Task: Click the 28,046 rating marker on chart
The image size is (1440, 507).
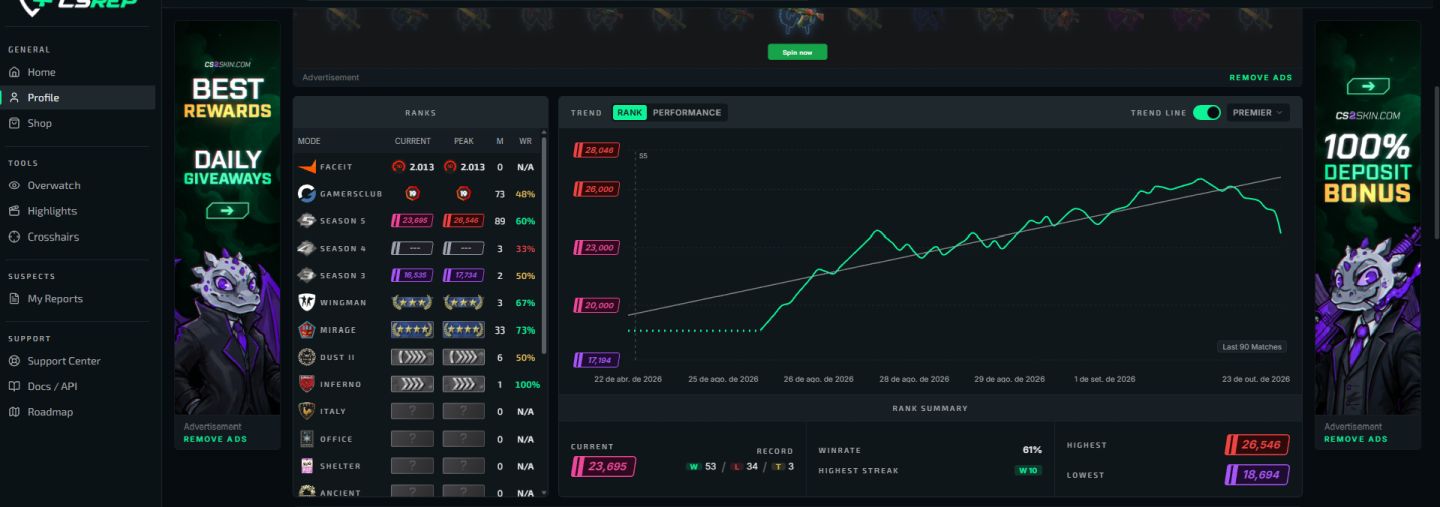Action: pos(595,150)
